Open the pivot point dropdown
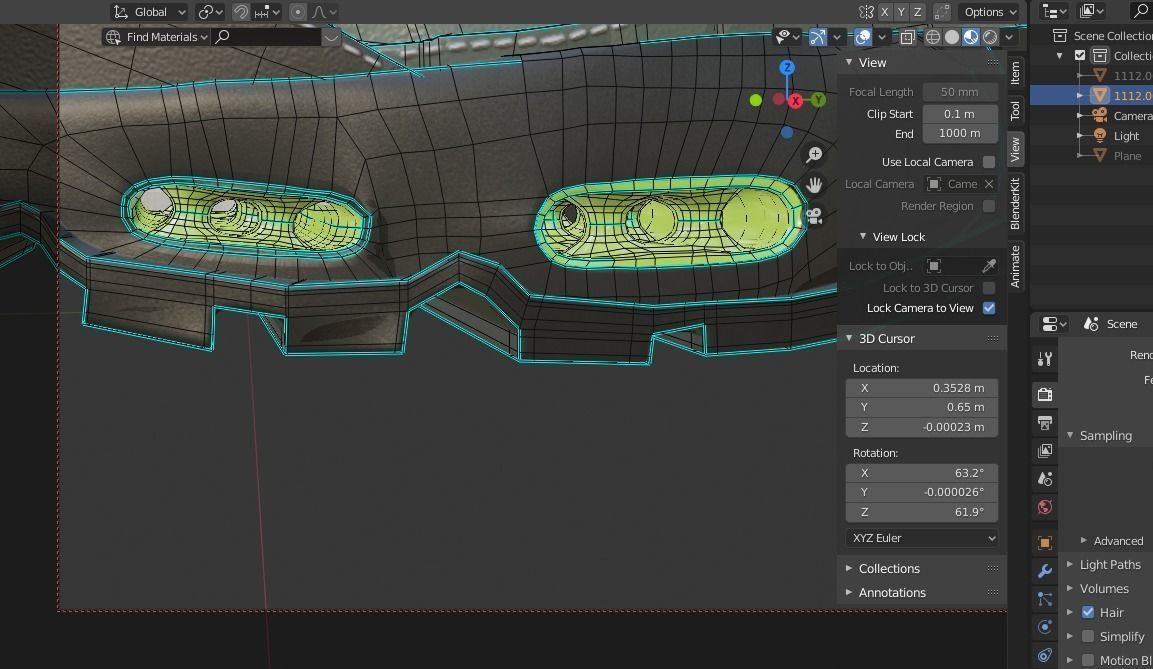 (x=210, y=12)
